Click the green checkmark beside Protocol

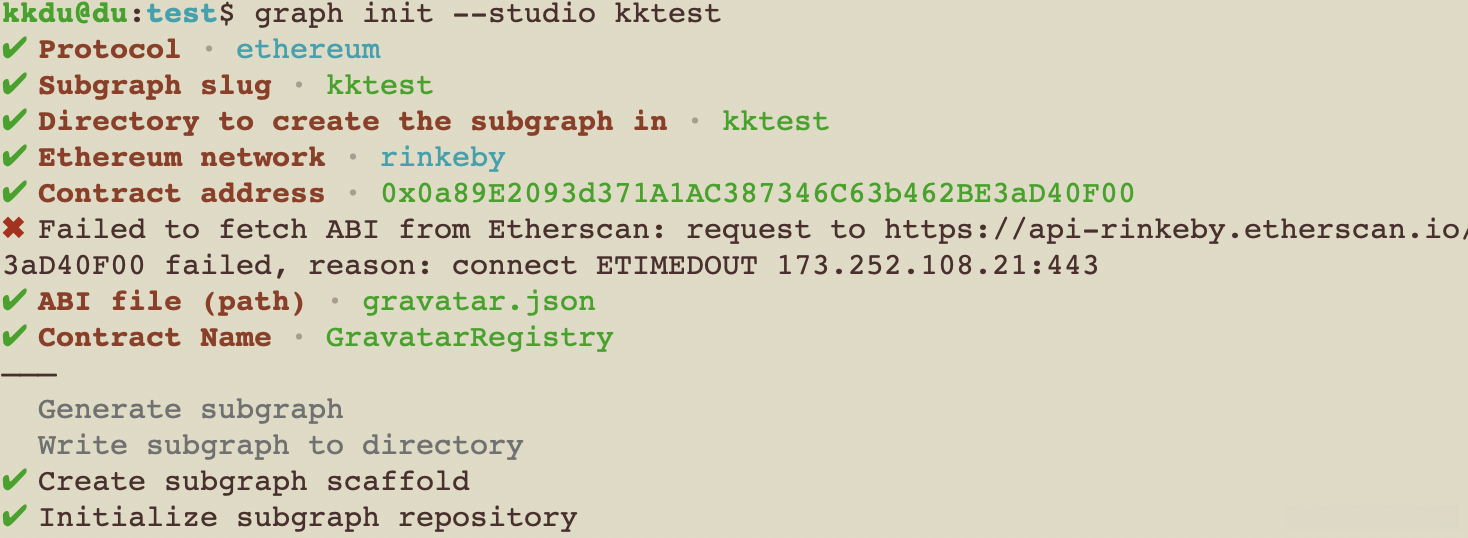point(14,49)
